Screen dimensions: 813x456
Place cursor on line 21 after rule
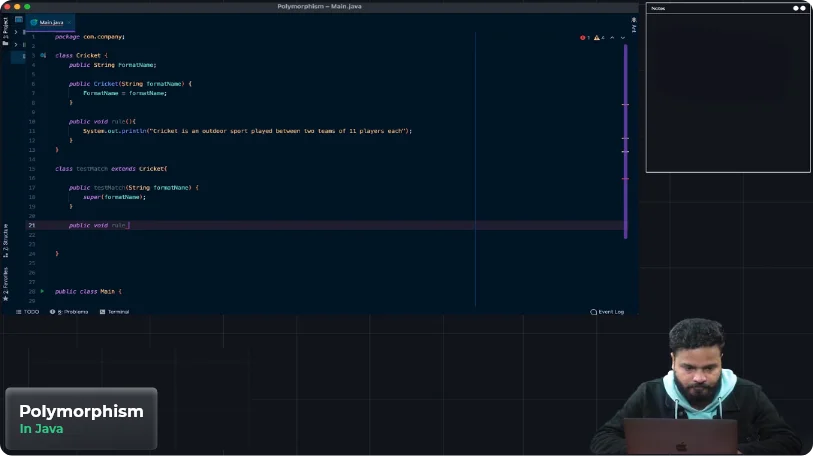coord(129,225)
